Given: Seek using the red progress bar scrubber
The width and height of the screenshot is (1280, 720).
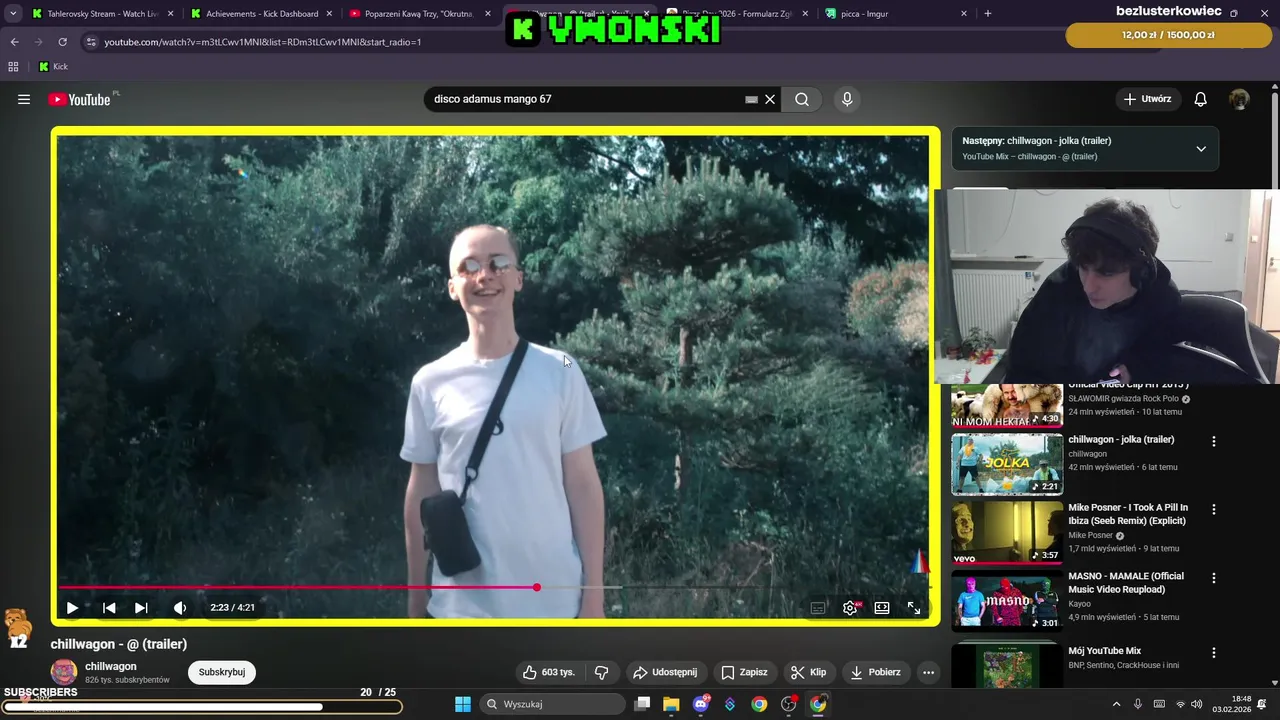Looking at the screenshot, I should (x=537, y=587).
